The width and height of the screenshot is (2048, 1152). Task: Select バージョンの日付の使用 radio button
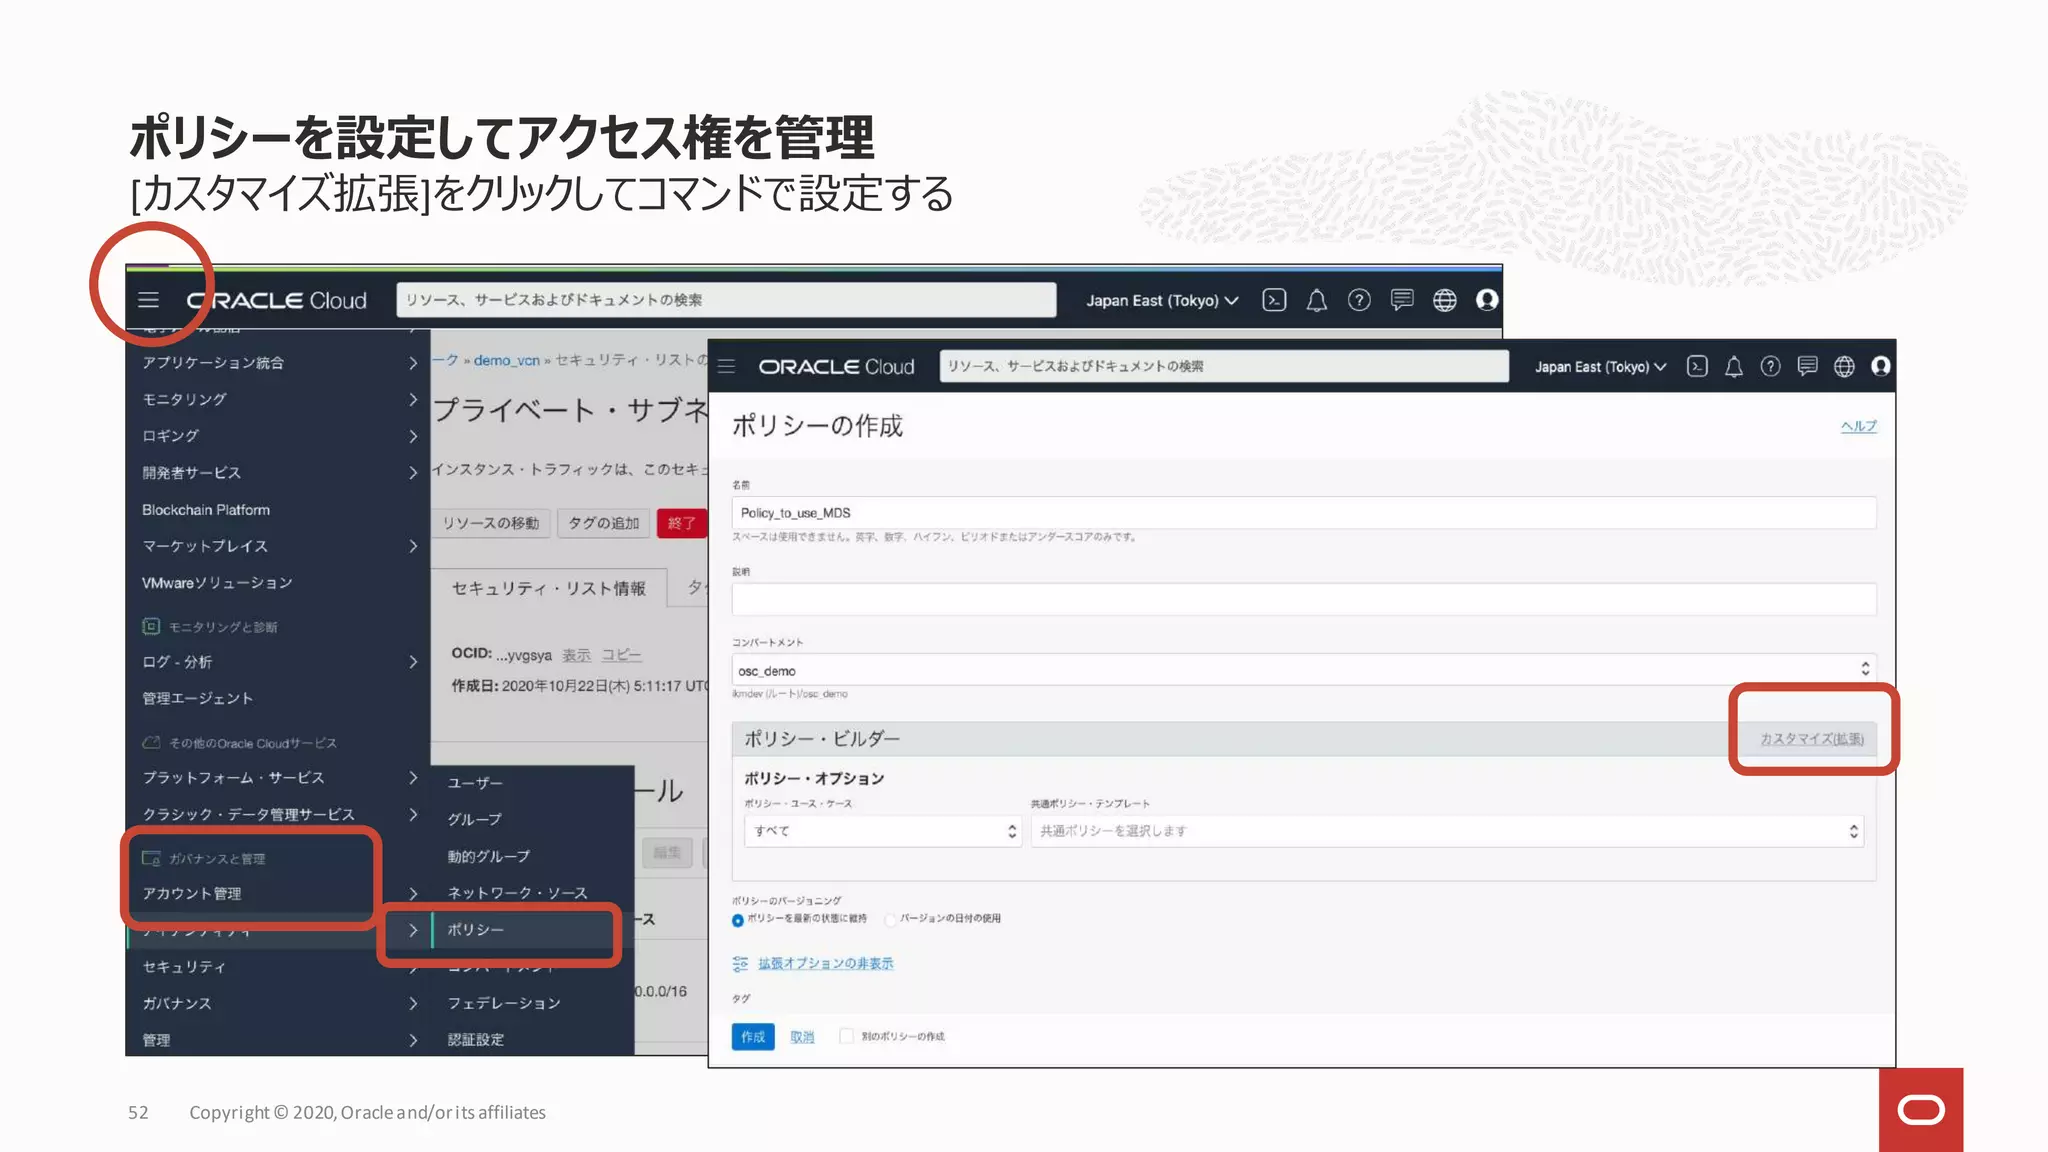890,919
